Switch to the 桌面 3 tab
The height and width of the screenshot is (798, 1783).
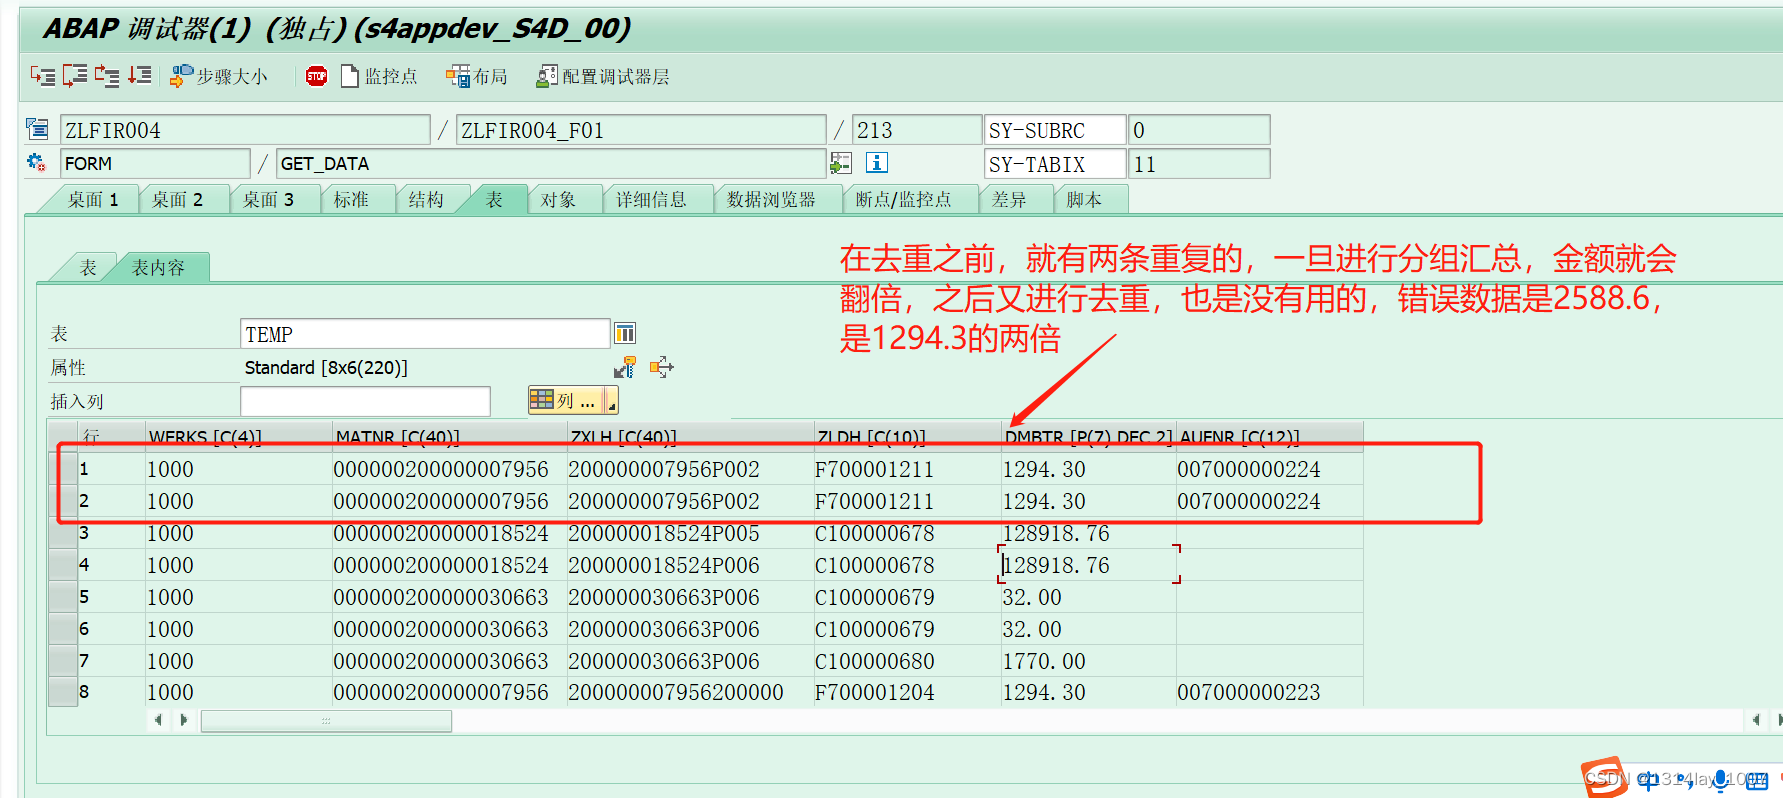[x=268, y=200]
